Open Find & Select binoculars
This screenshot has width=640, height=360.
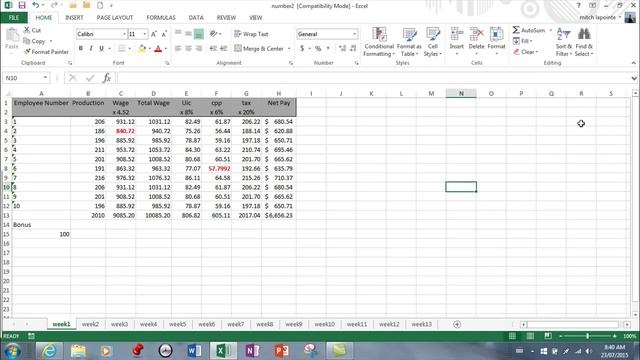[584, 42]
